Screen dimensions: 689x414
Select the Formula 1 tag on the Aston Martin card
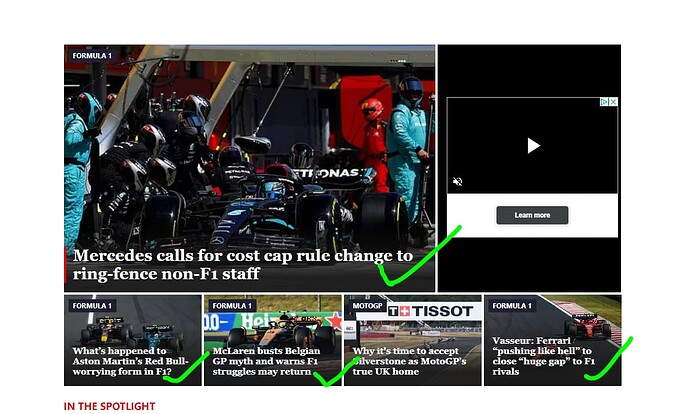pyautogui.click(x=92, y=306)
